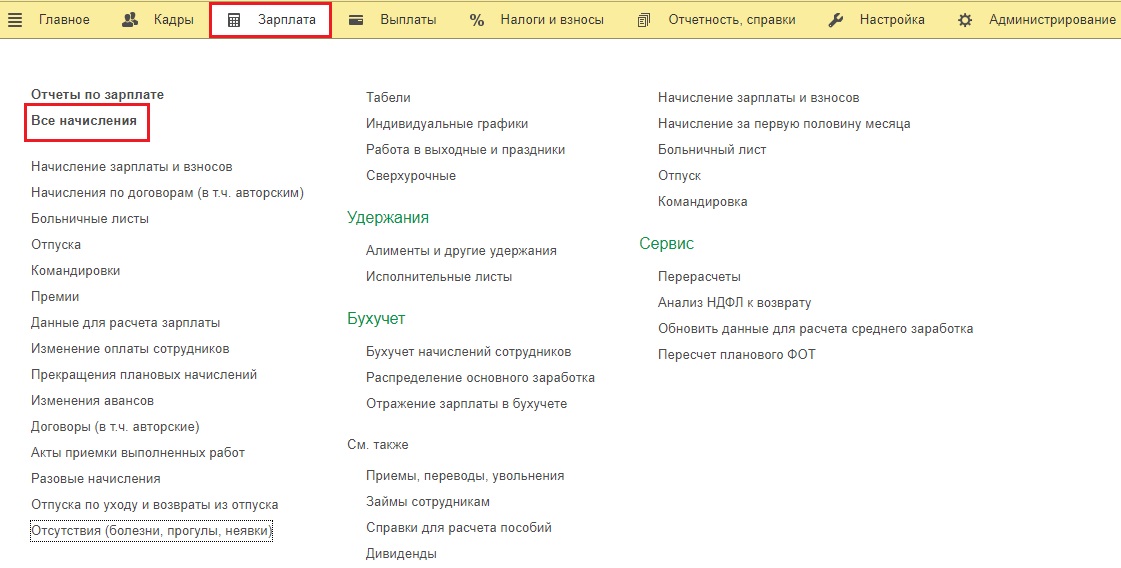Open Справки для расчета пособий

coord(459,527)
